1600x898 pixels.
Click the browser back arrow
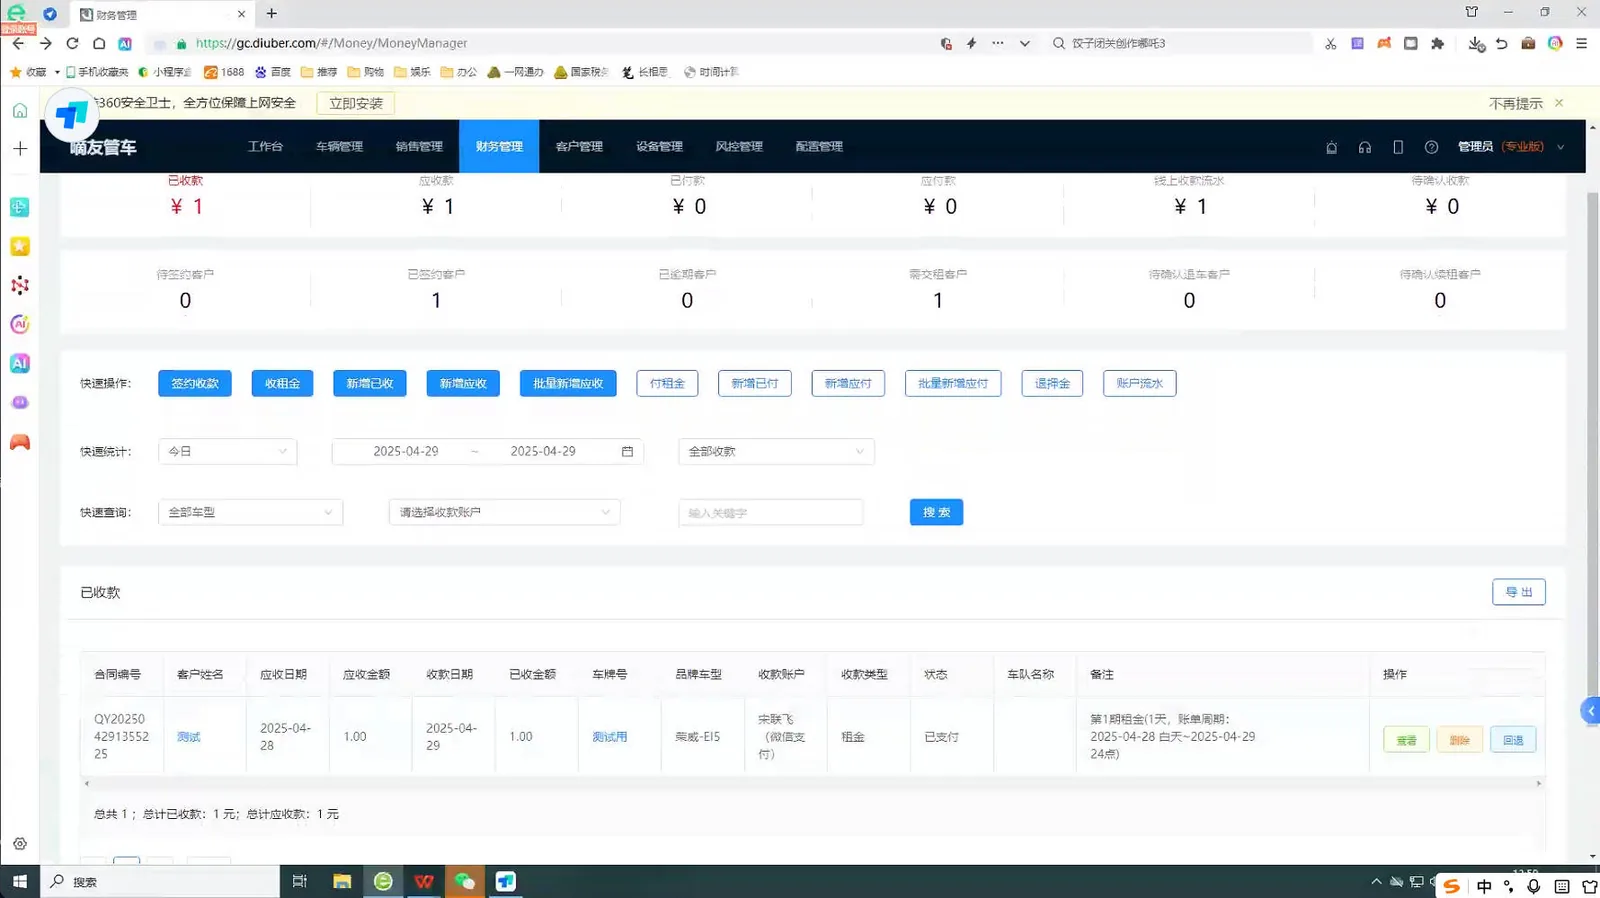[18, 43]
